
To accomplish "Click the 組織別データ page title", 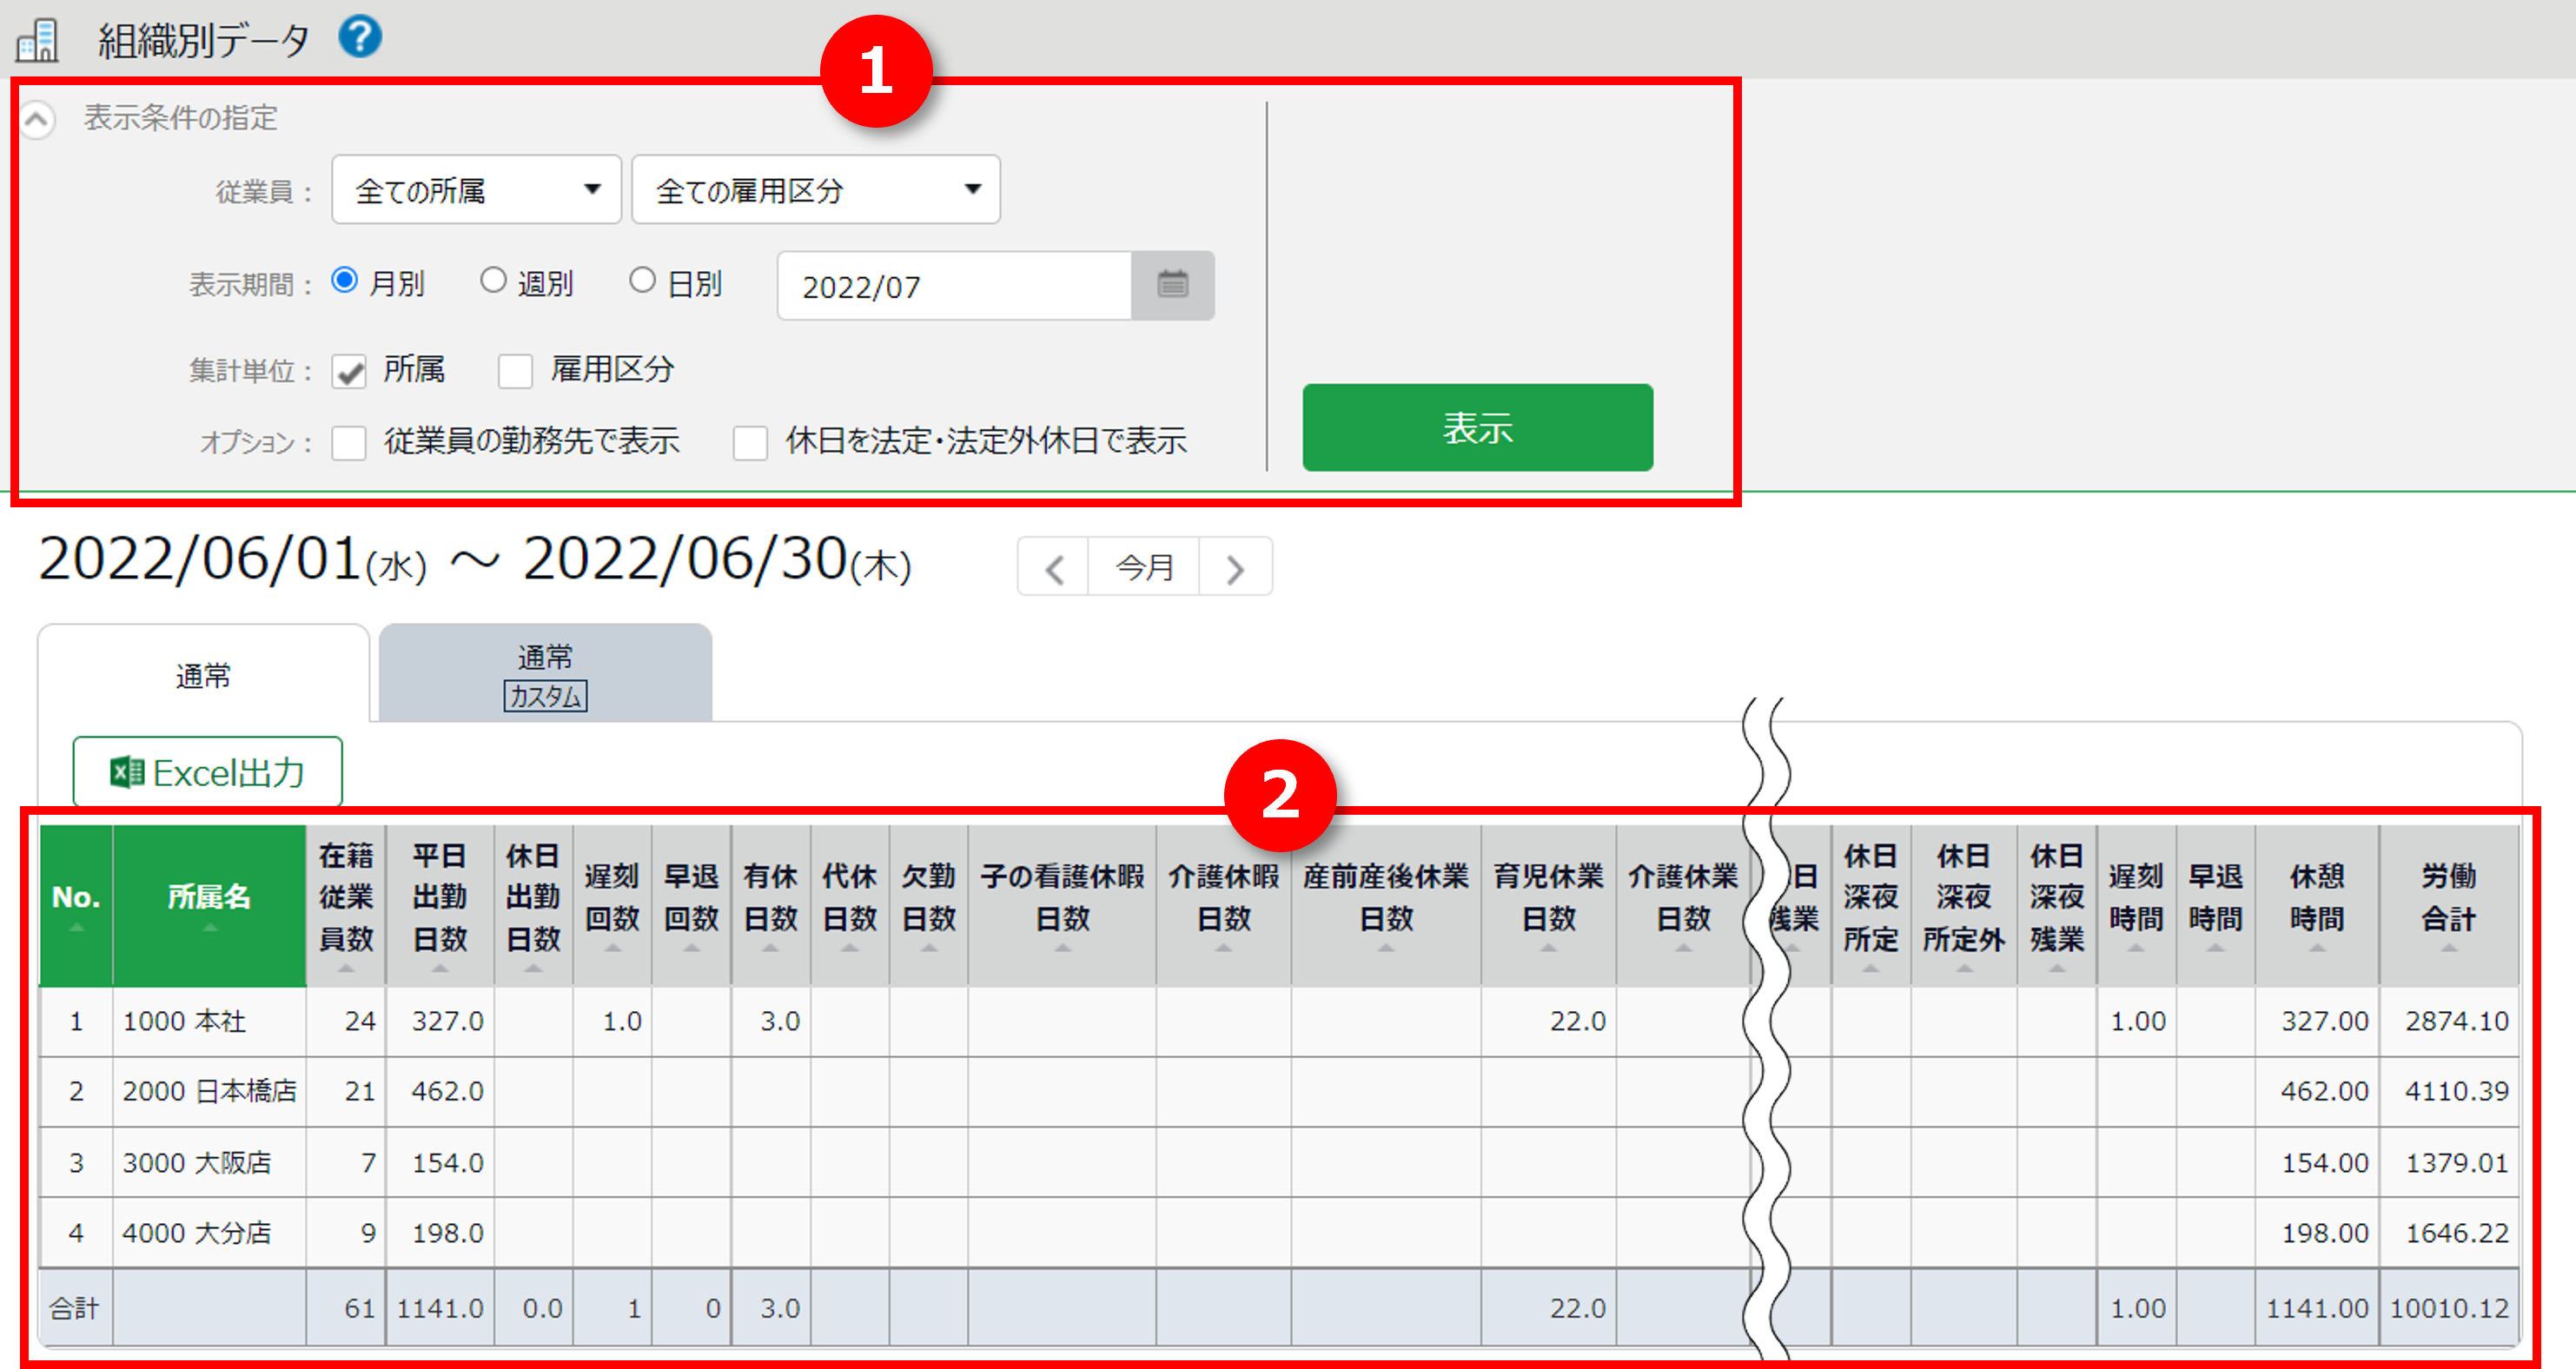I will click(203, 41).
